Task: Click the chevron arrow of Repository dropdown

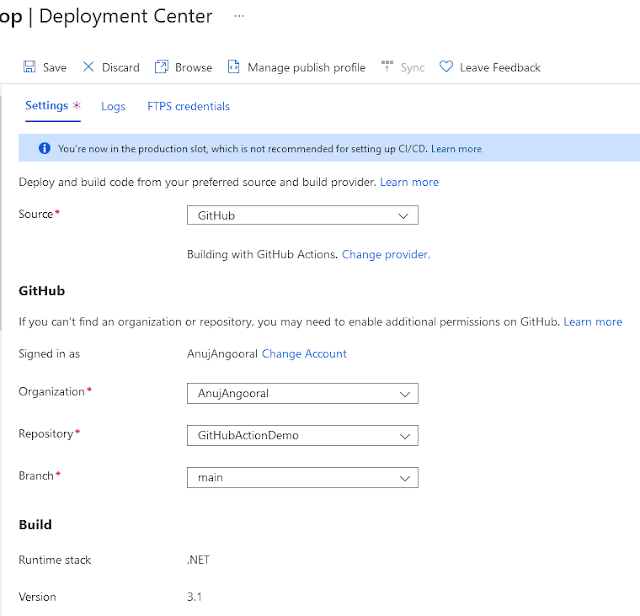Action: click(404, 436)
